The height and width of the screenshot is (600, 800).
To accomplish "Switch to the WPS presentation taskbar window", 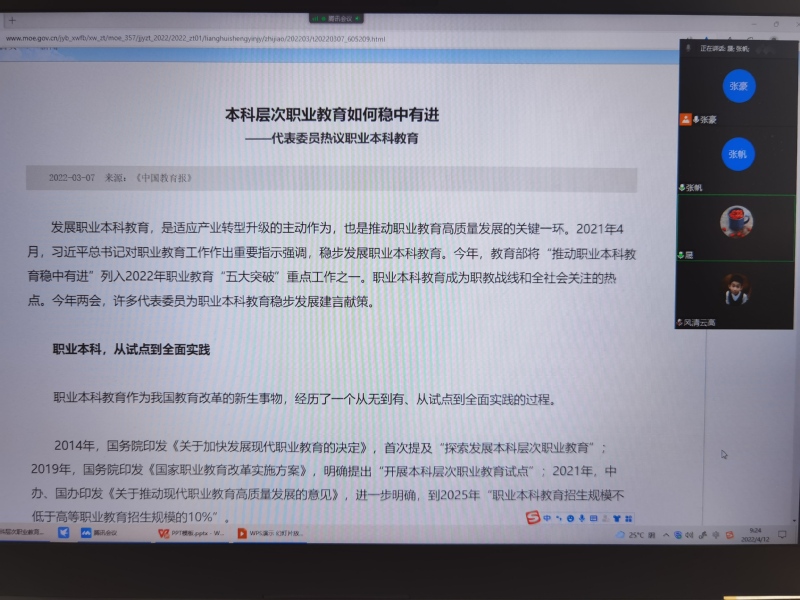I will point(268,534).
